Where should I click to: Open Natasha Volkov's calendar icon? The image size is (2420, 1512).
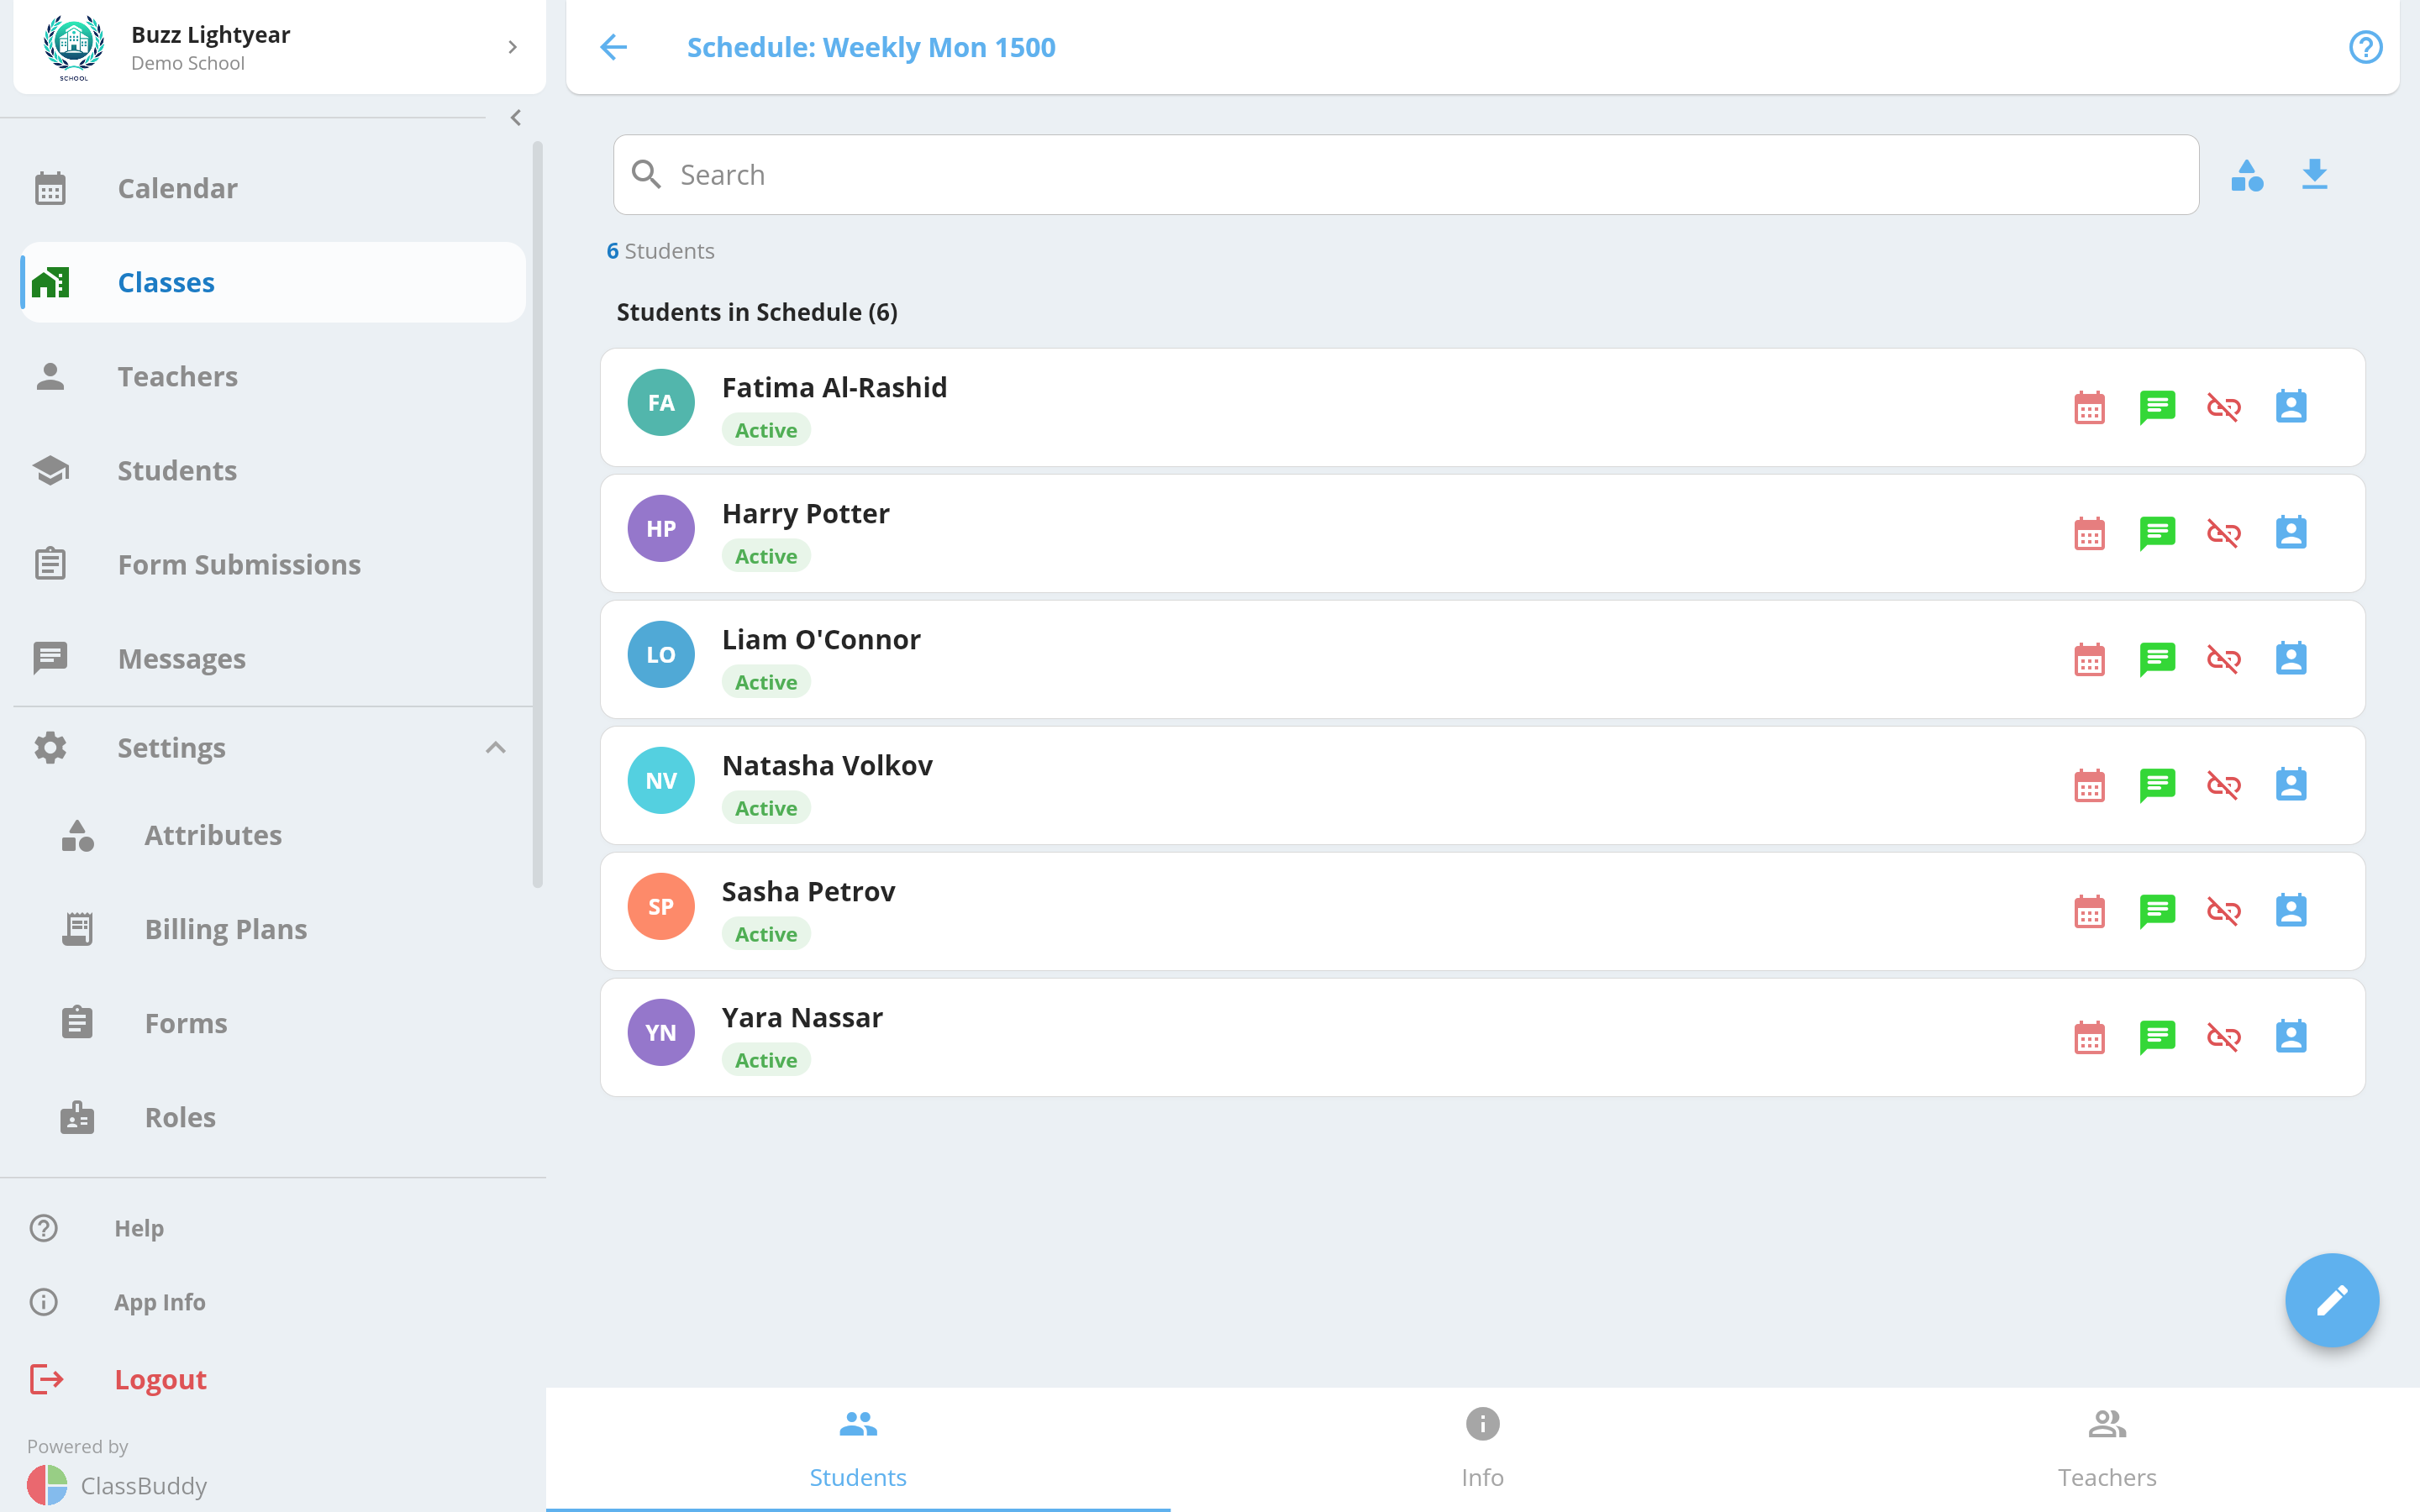pyautogui.click(x=2089, y=785)
